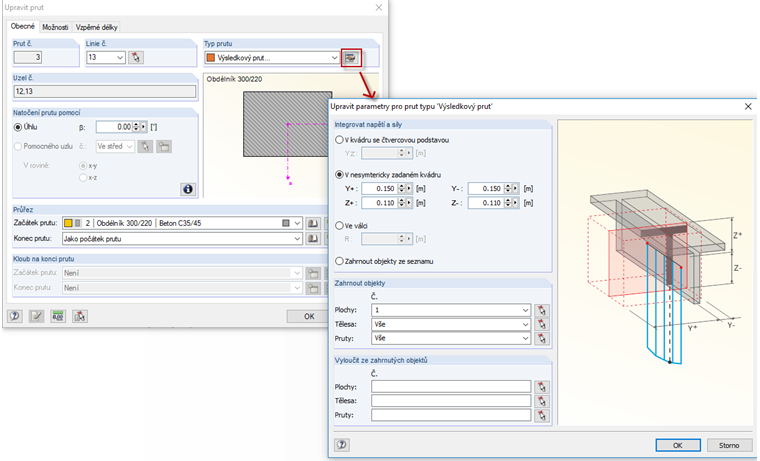Select Pomocného uzlu radio button
The height and width of the screenshot is (461, 760).
[18, 146]
